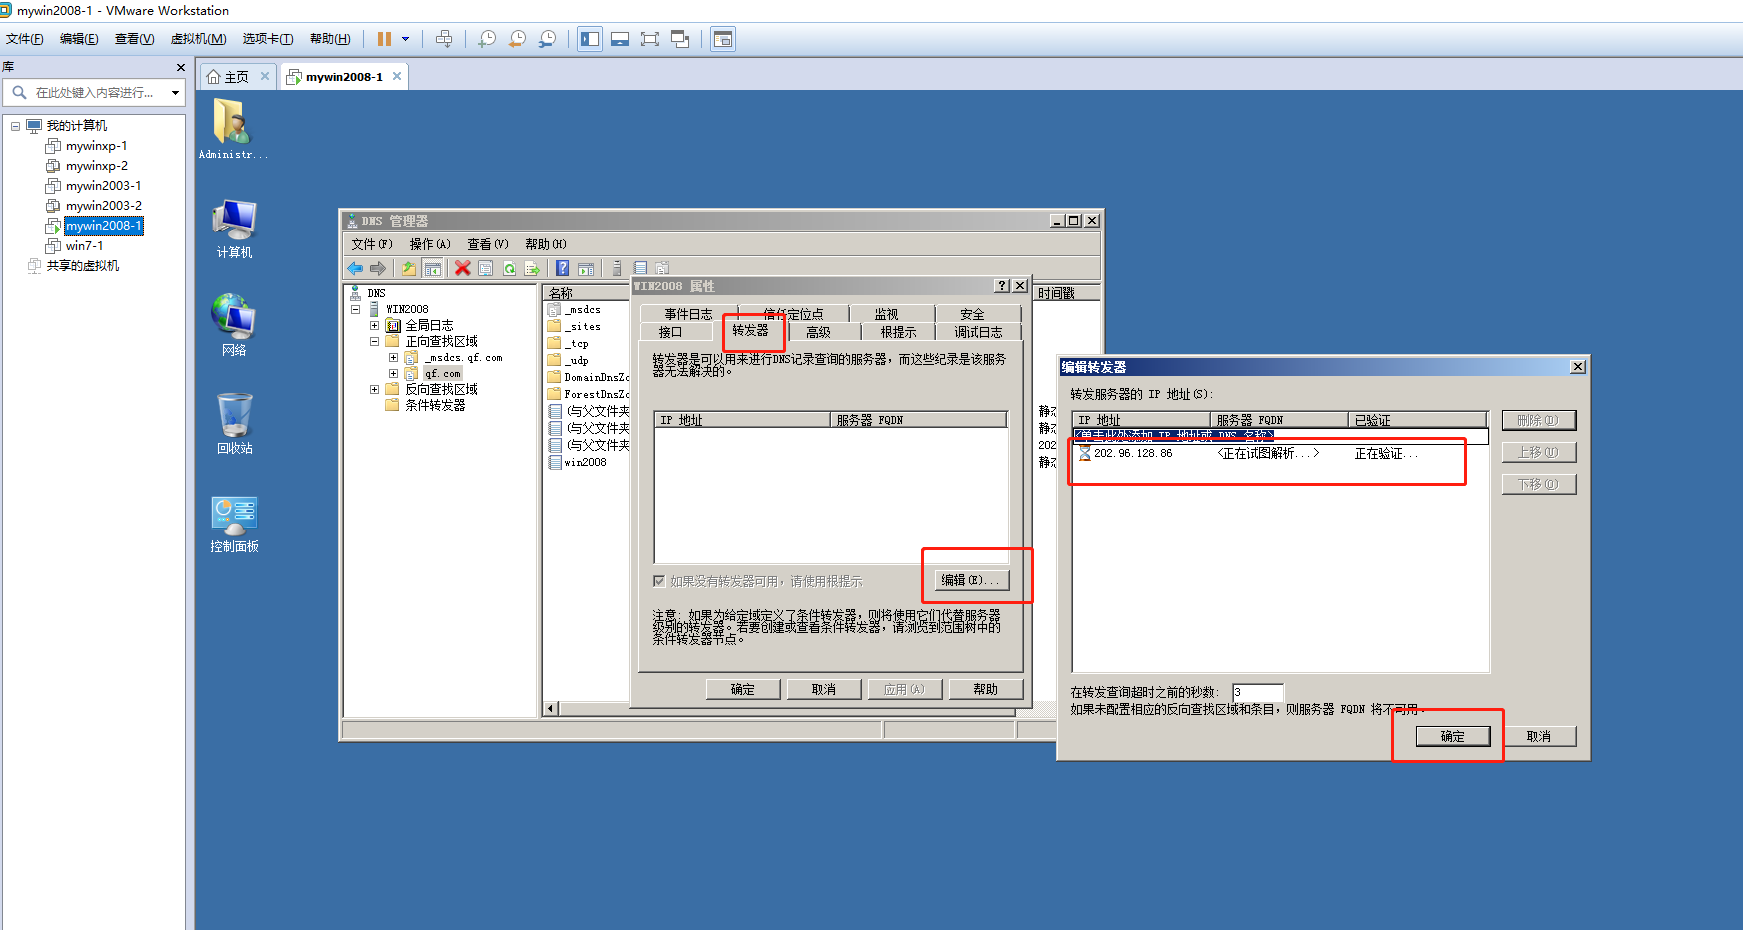This screenshot has height=930, width=1743.
Task: Click the library search input field
Action: coord(96,92)
